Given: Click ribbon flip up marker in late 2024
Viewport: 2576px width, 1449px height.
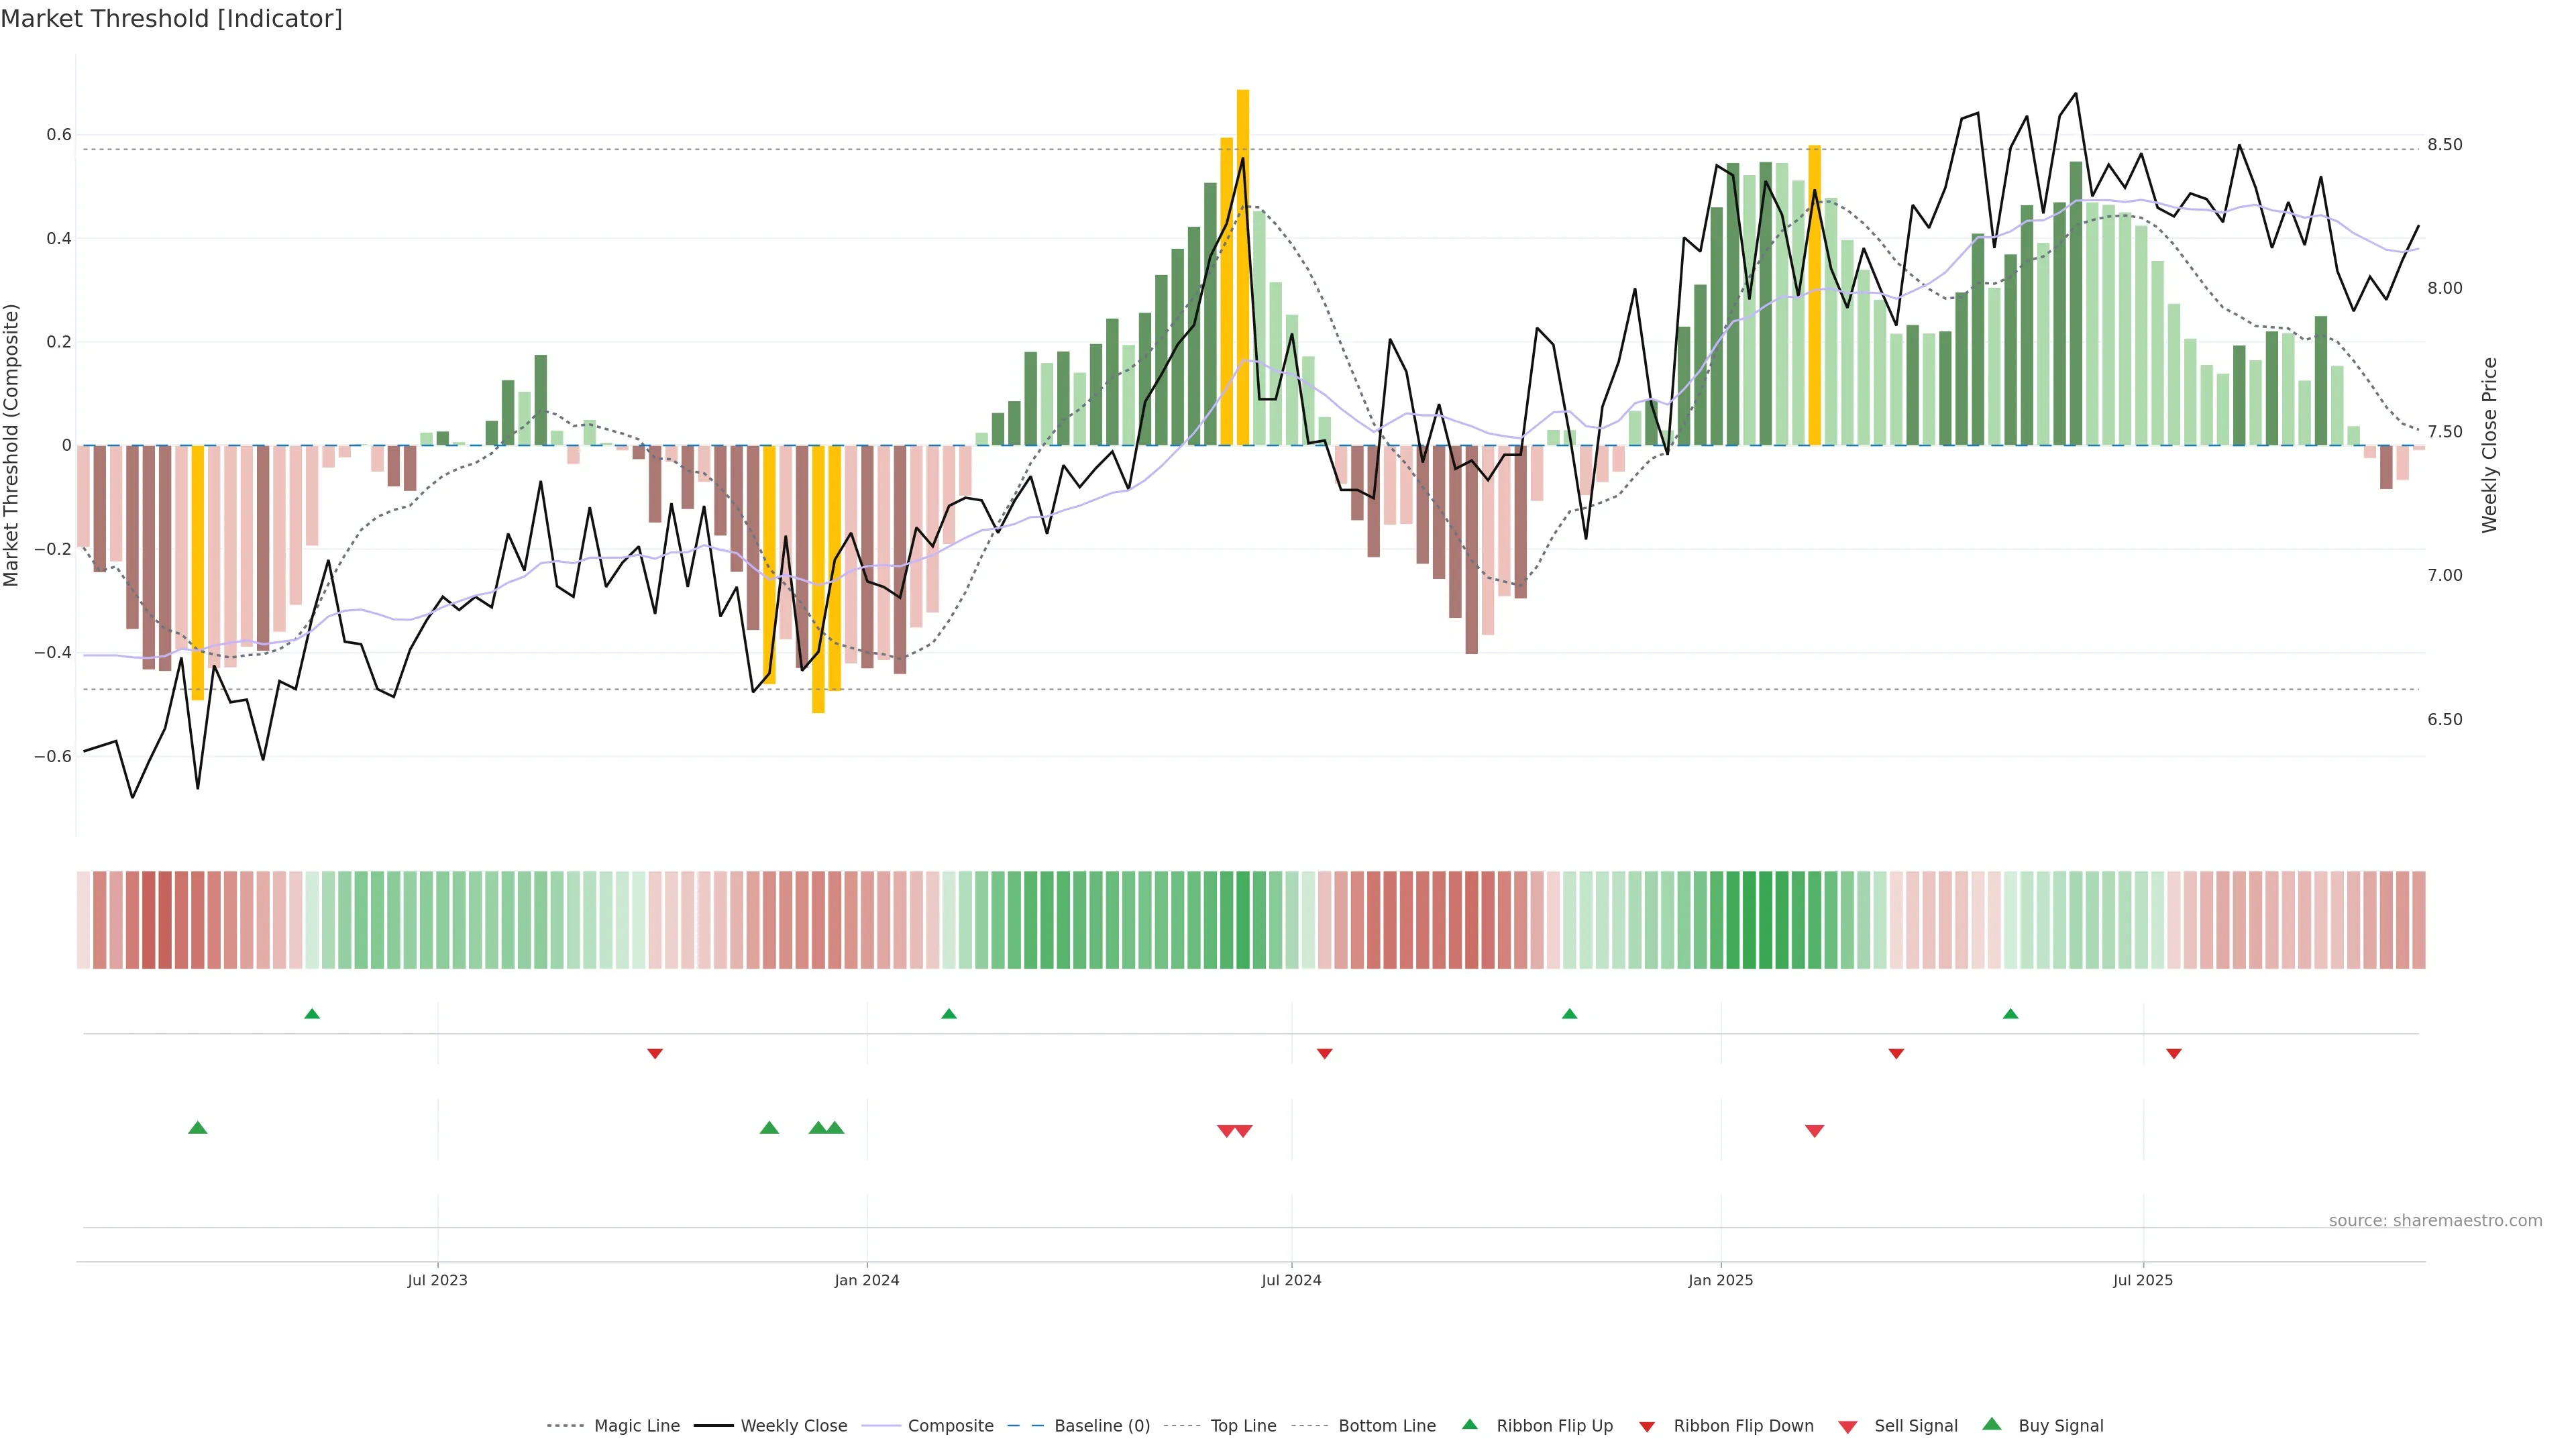Looking at the screenshot, I should coord(1569,1014).
